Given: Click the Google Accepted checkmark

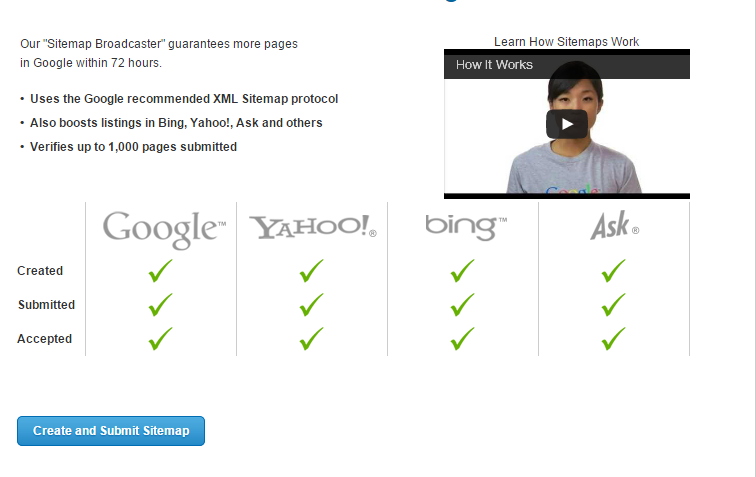Looking at the screenshot, I should point(161,339).
